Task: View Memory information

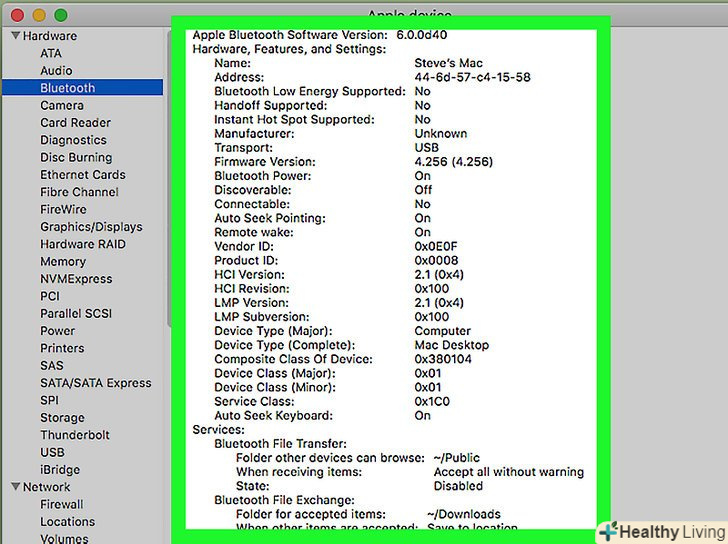Action: pyautogui.click(x=63, y=262)
